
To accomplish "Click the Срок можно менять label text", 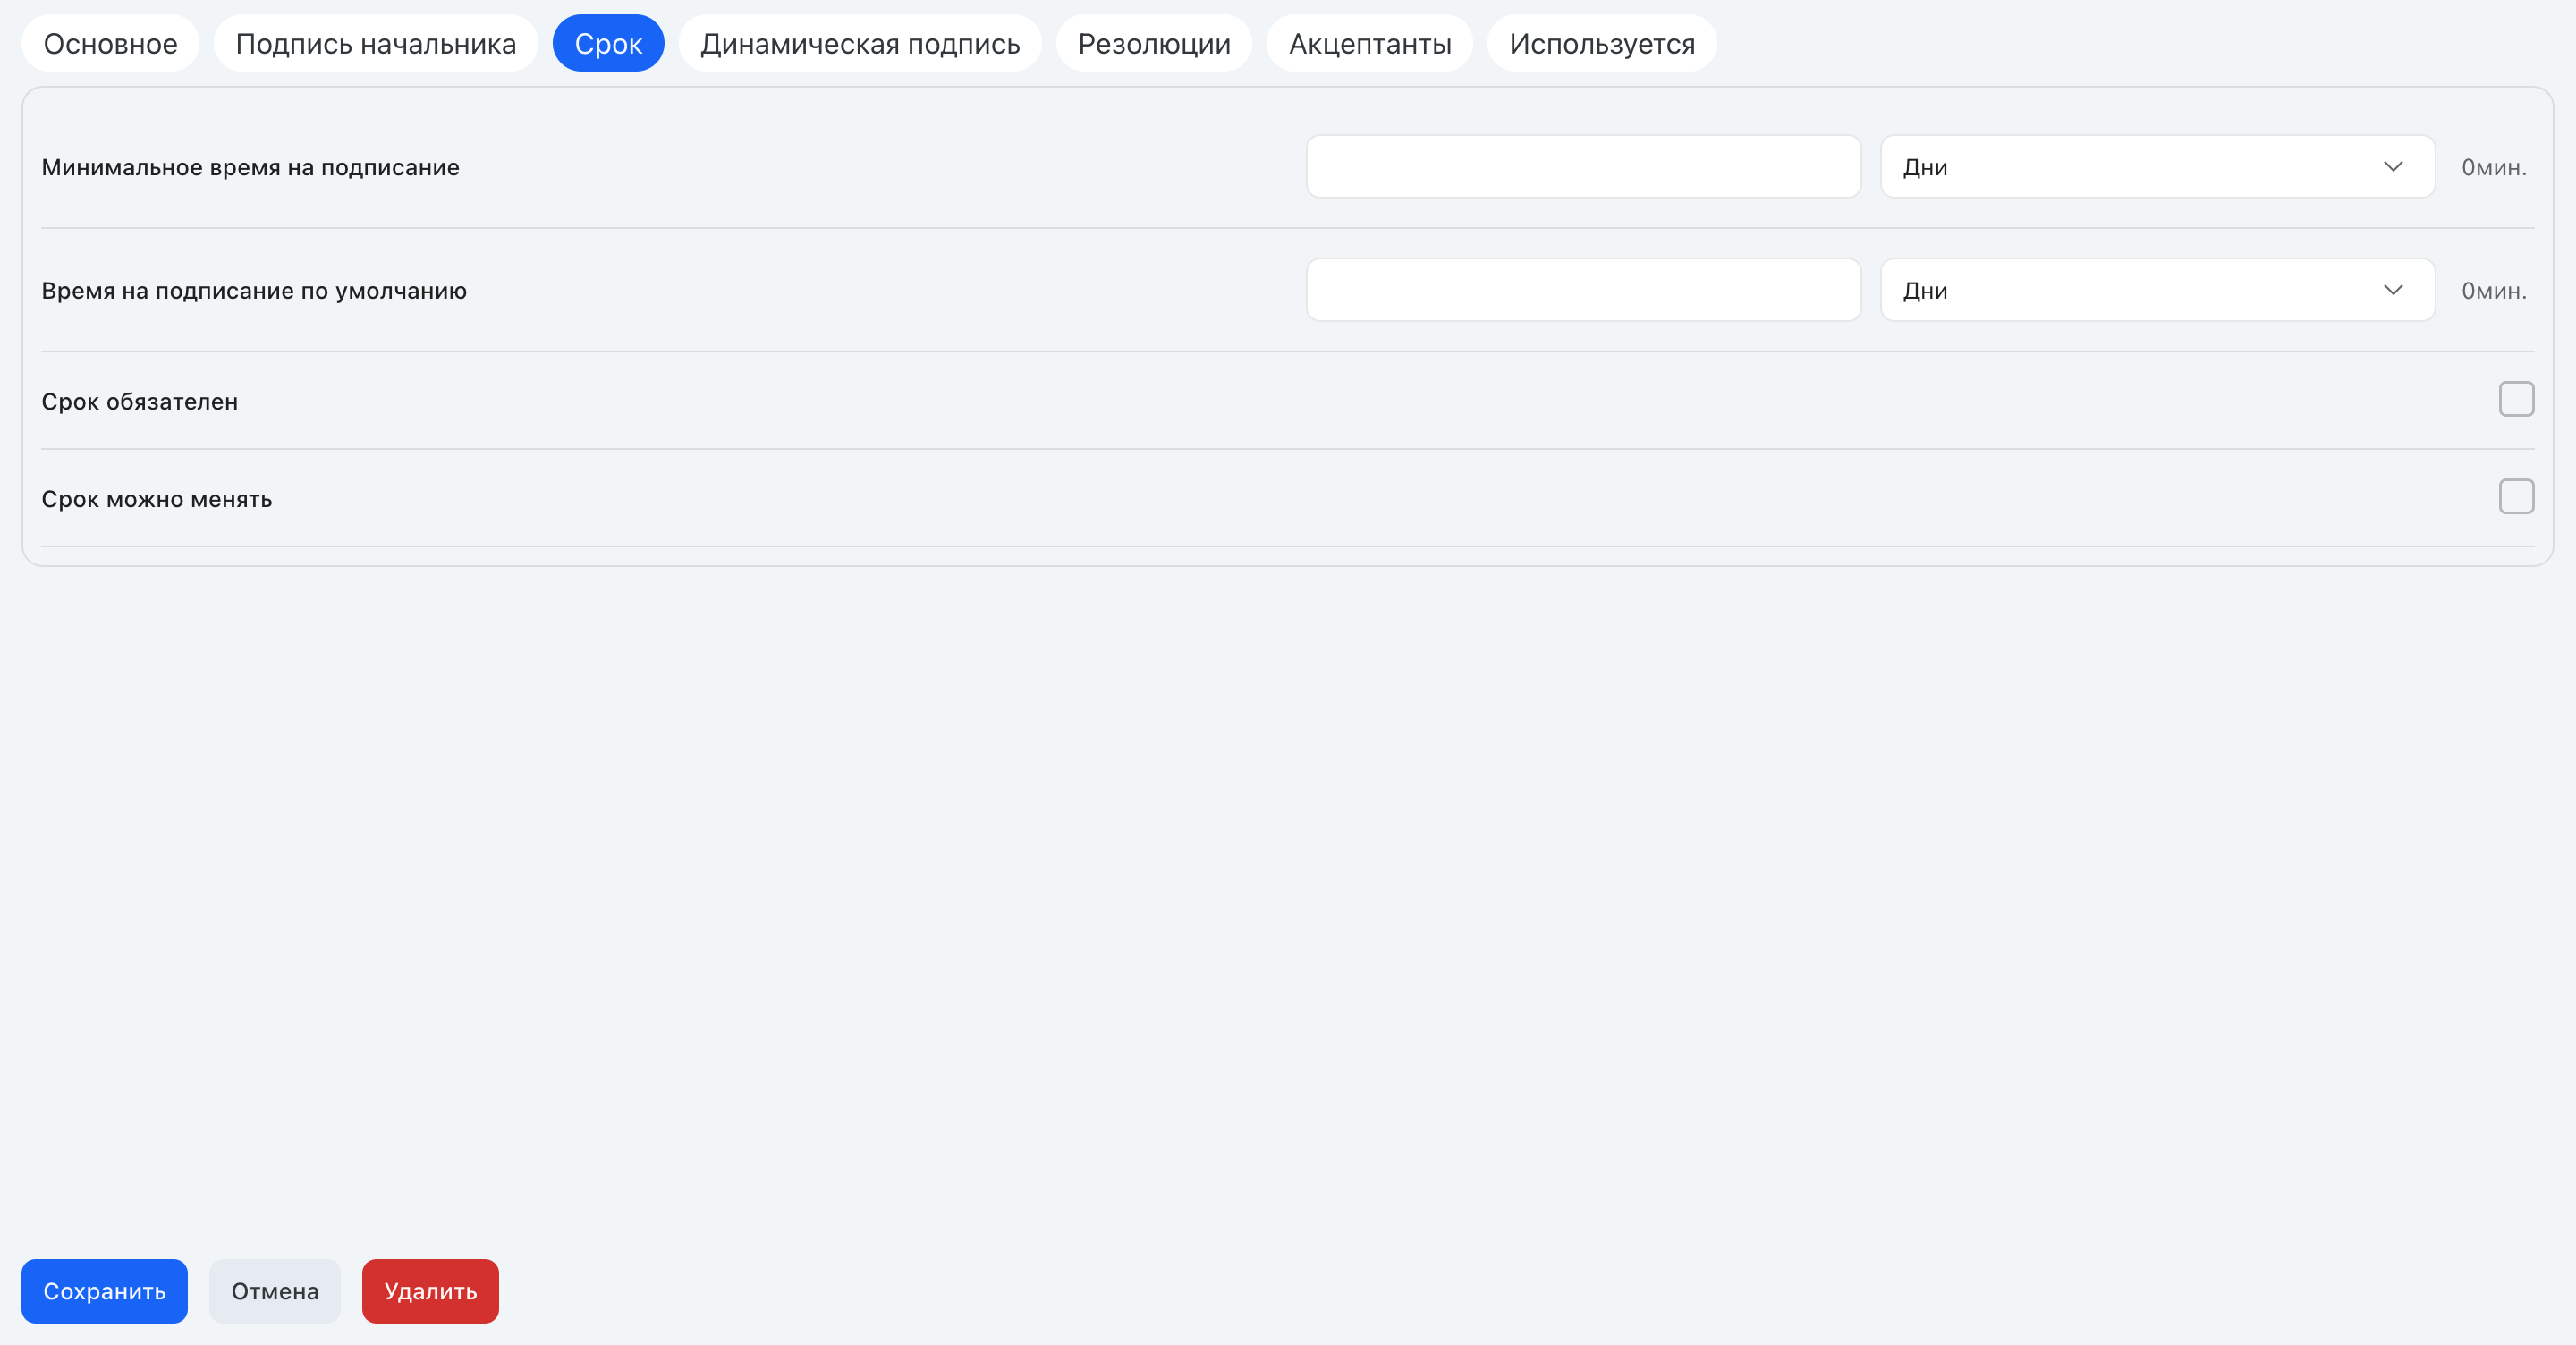I will pyautogui.click(x=157, y=499).
